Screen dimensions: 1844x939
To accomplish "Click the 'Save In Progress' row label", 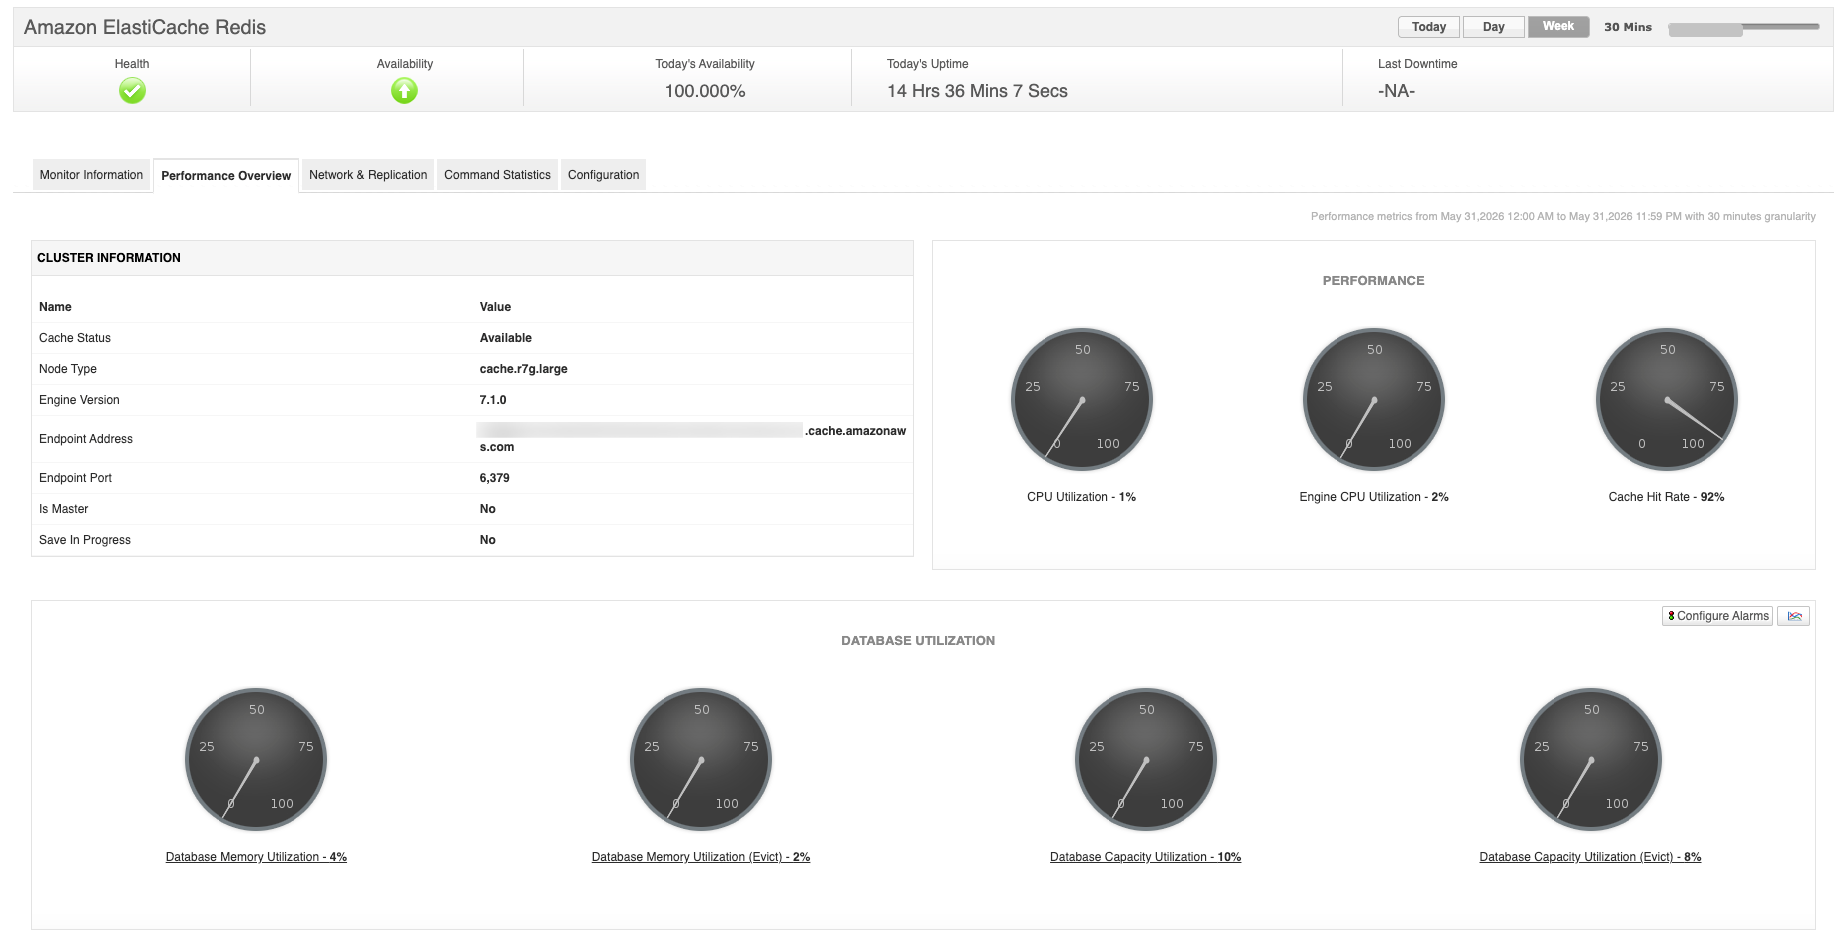I will pos(85,540).
